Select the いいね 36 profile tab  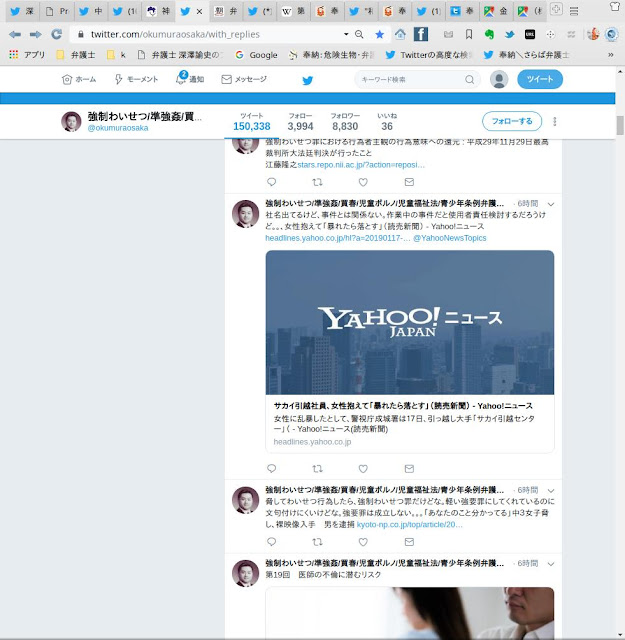(x=387, y=122)
